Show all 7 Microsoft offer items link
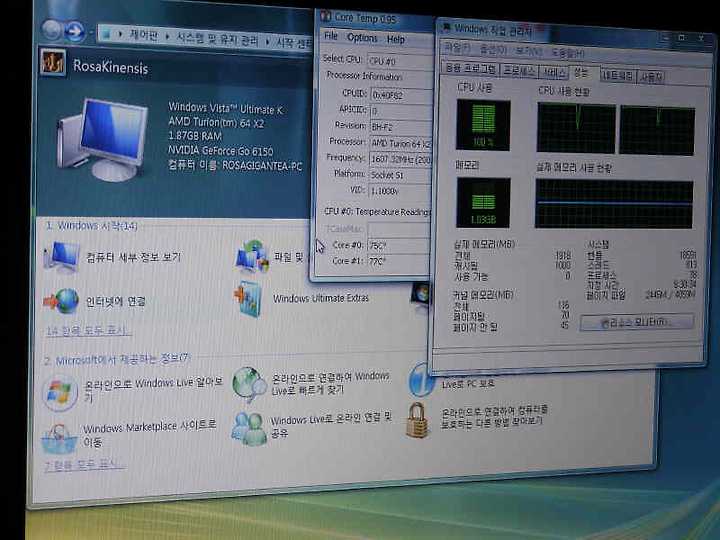The height and width of the screenshot is (540, 720). (x=84, y=465)
